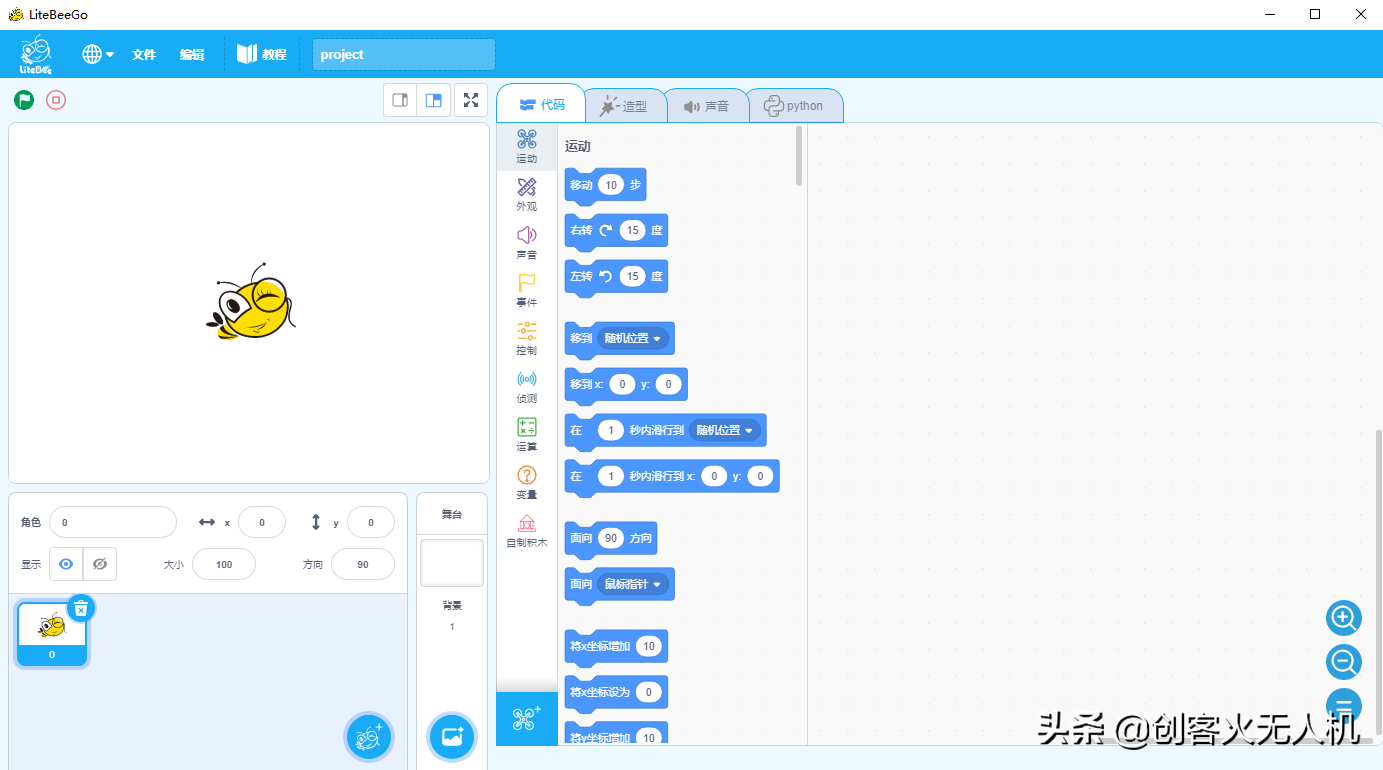Click the 15 value in 右转 block

pos(632,230)
